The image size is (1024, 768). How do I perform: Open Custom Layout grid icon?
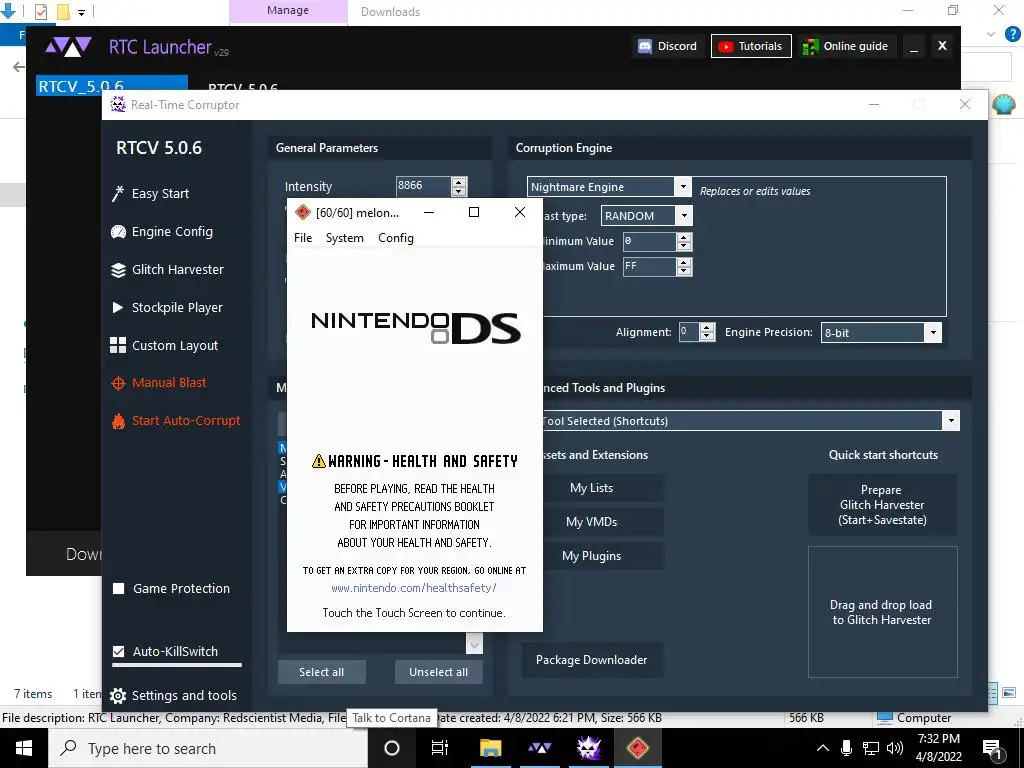(118, 345)
